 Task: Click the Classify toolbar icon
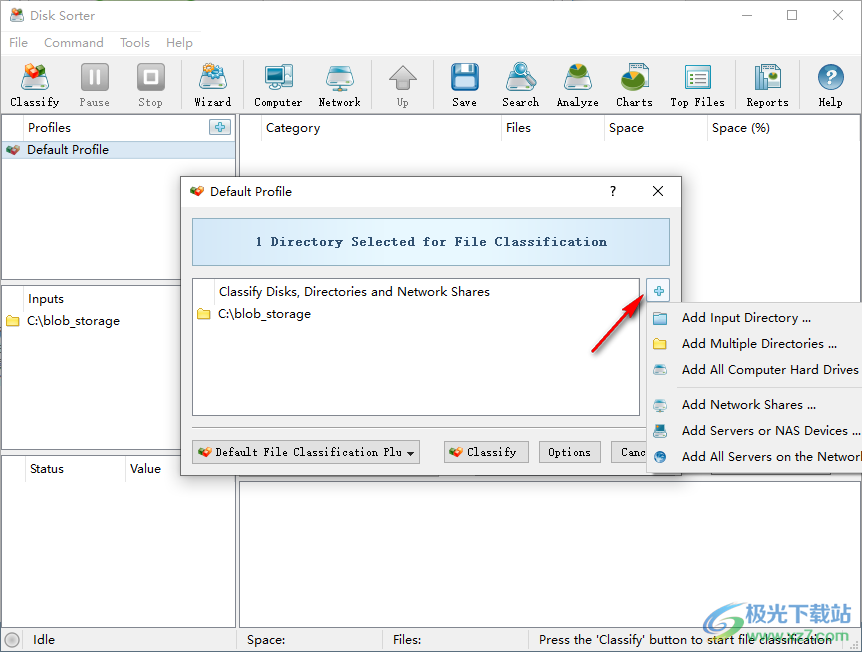point(35,85)
